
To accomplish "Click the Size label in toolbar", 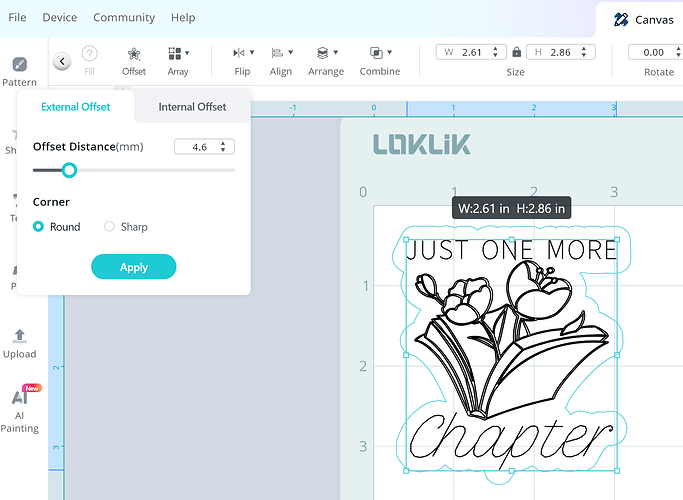I will click(515, 72).
